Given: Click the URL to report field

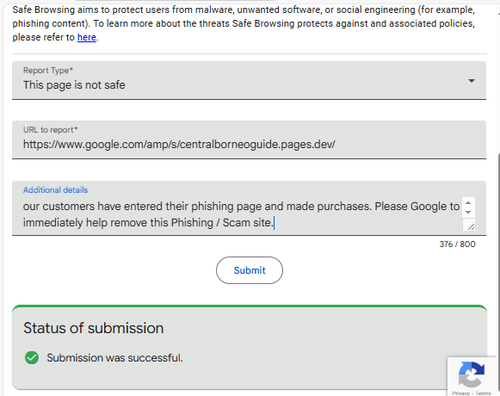Looking at the screenshot, I should coord(249,140).
